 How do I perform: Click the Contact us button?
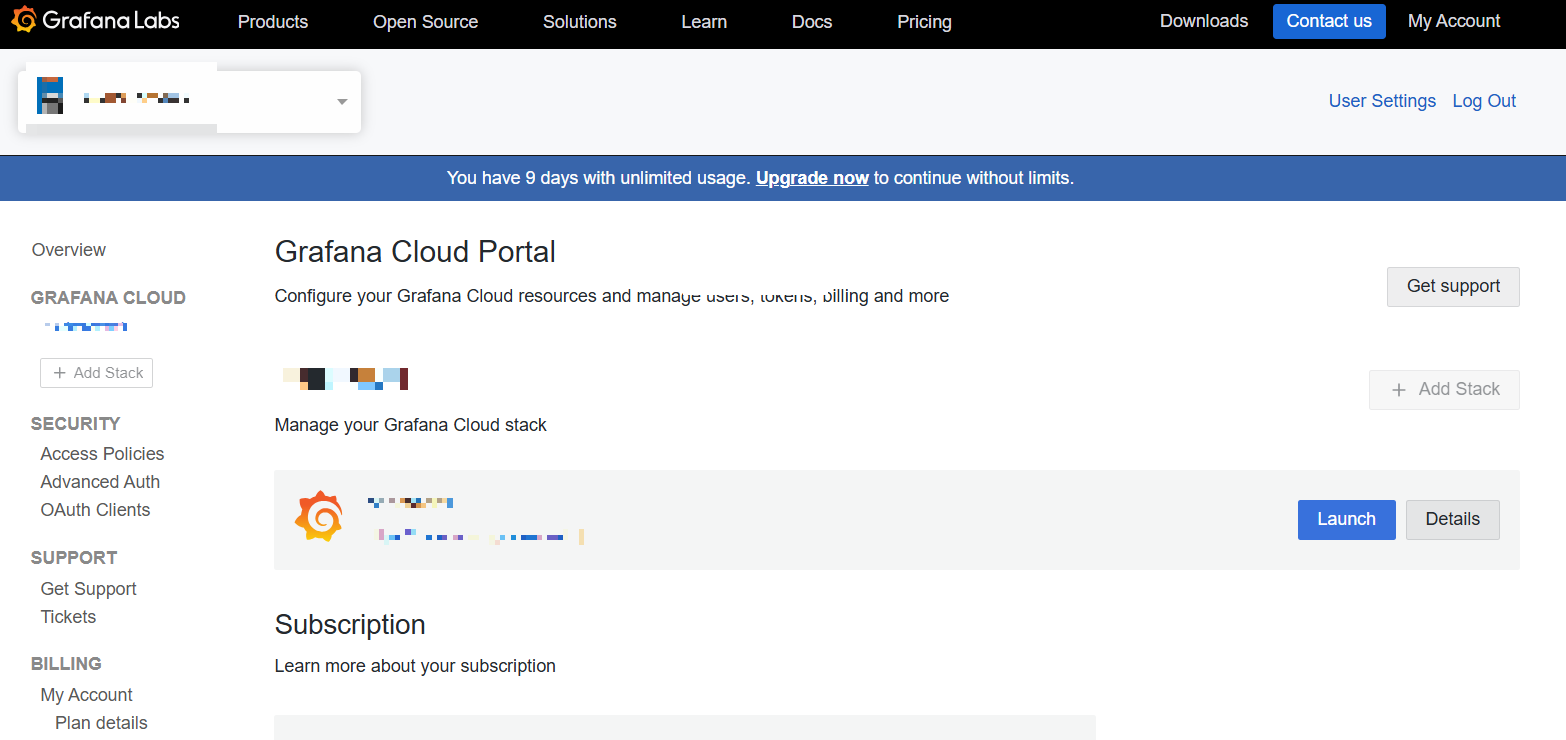tap(1329, 21)
